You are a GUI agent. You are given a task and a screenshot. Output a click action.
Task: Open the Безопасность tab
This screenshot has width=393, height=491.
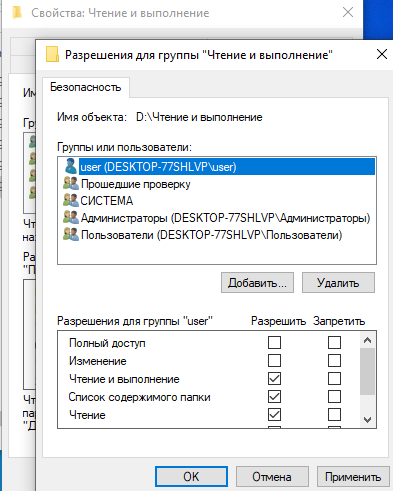86,87
